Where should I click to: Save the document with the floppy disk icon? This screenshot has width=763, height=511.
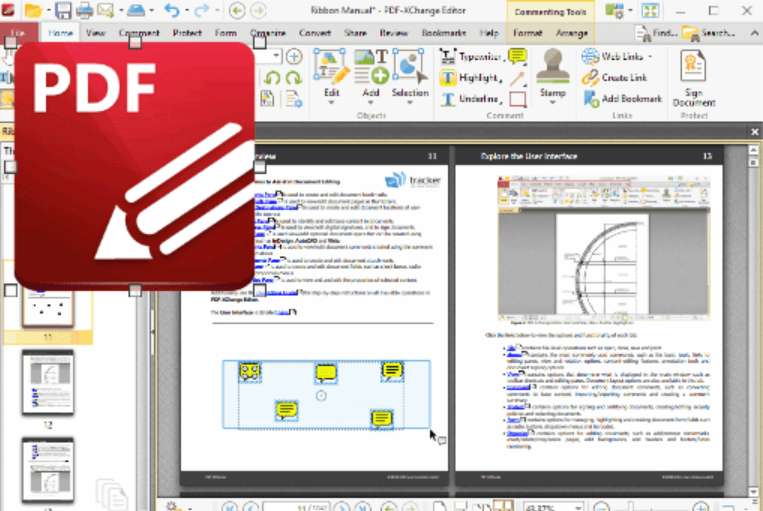click(x=63, y=10)
